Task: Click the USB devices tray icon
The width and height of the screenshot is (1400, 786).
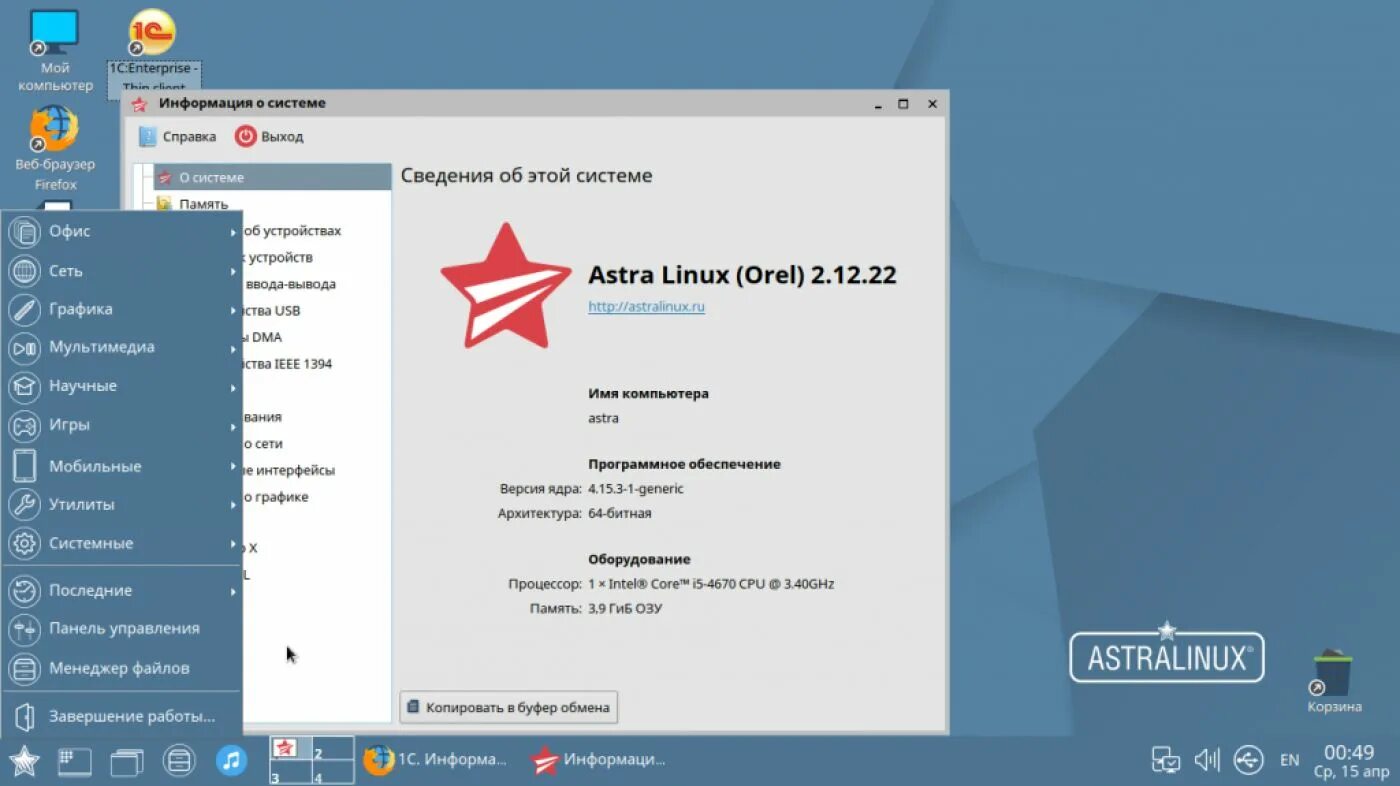Action: (1248, 760)
